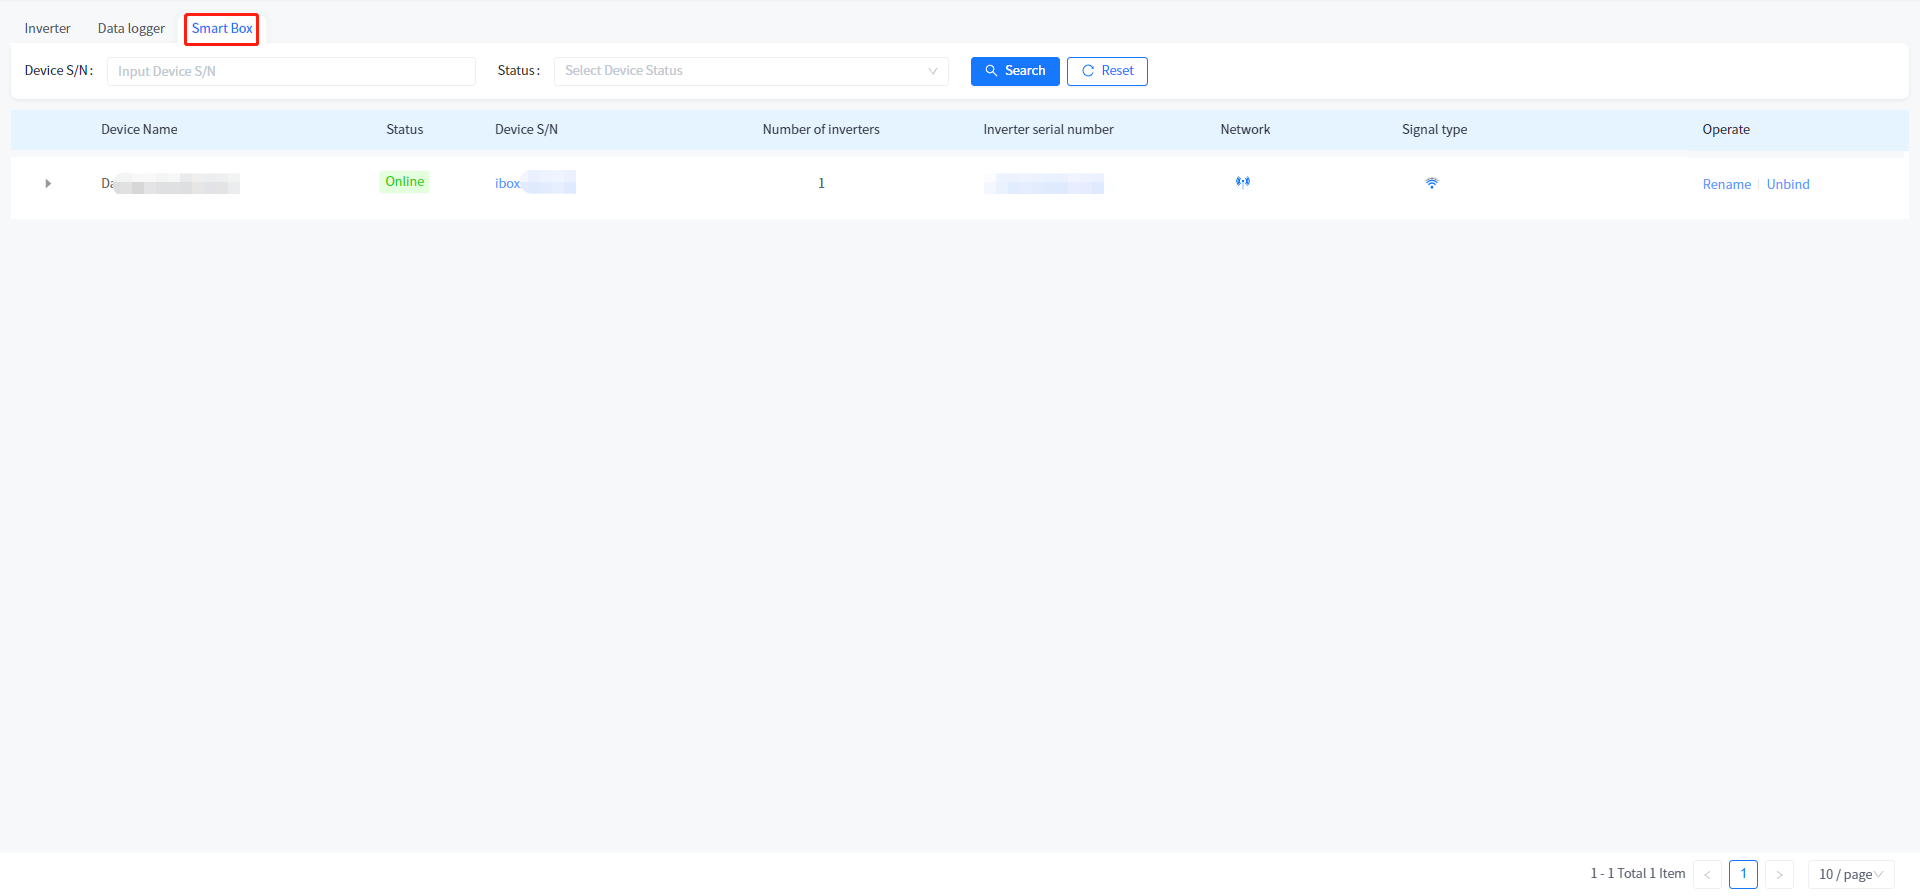Select the Smart Box tab

pos(222,29)
